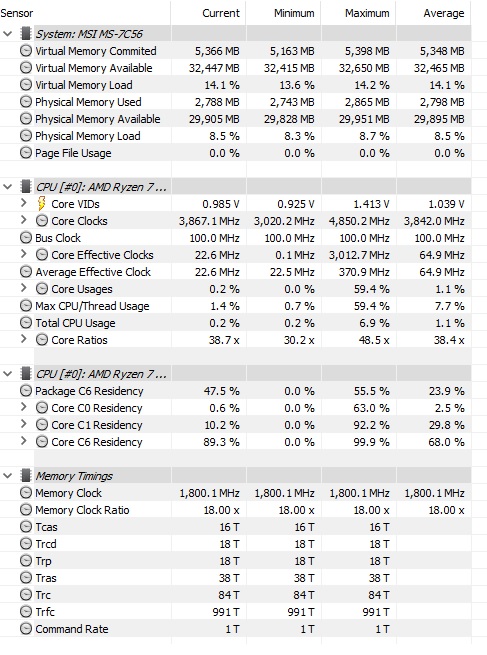The image size is (487, 655).
Task: Click the chip icon beside System: MSI MS-7C56
Action: [26, 33]
